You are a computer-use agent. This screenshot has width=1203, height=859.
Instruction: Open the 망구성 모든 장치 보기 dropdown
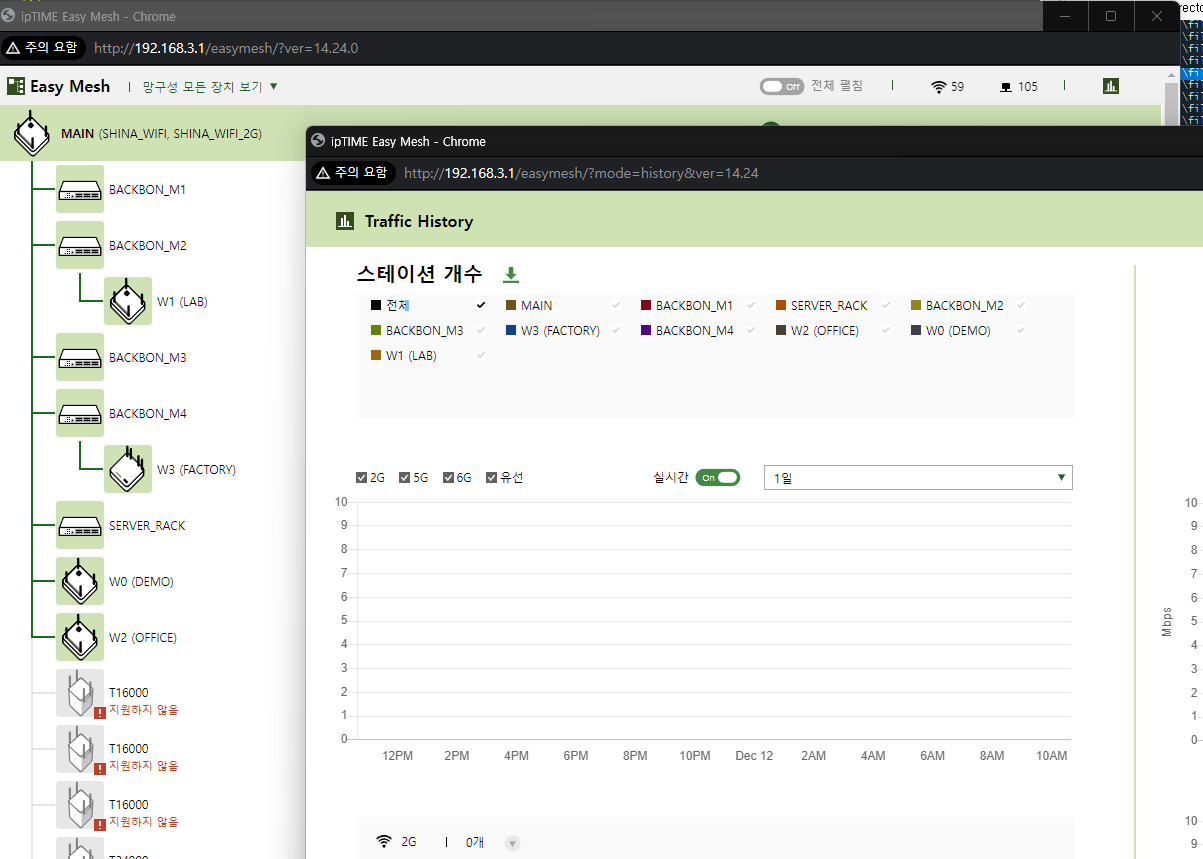[210, 87]
